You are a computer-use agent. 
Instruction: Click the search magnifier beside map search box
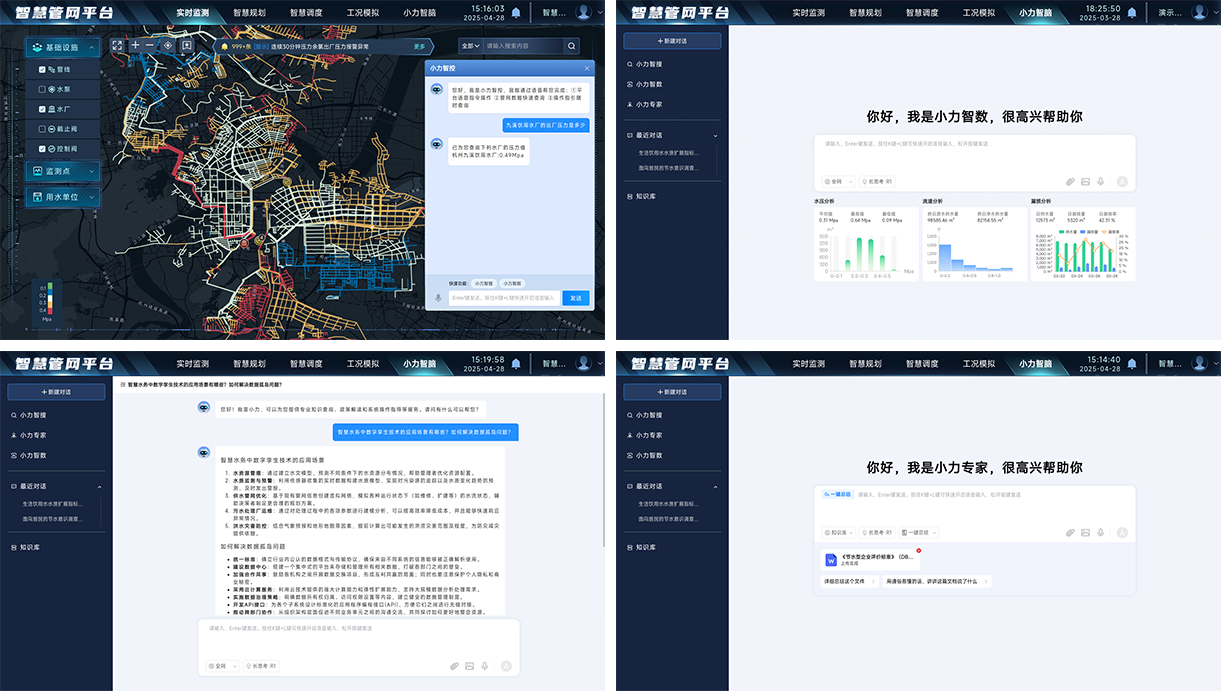pyautogui.click(x=571, y=46)
